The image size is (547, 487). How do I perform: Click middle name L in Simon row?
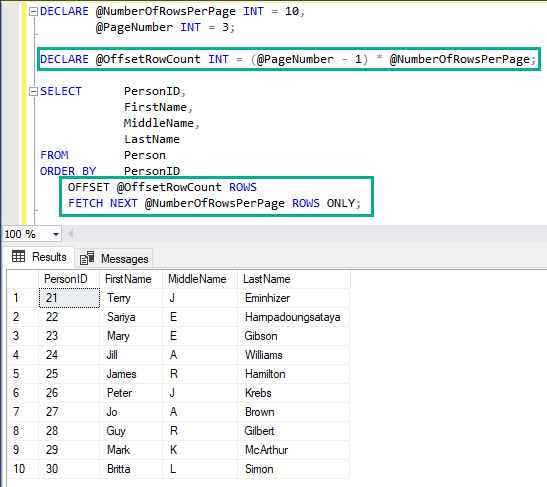[173, 469]
